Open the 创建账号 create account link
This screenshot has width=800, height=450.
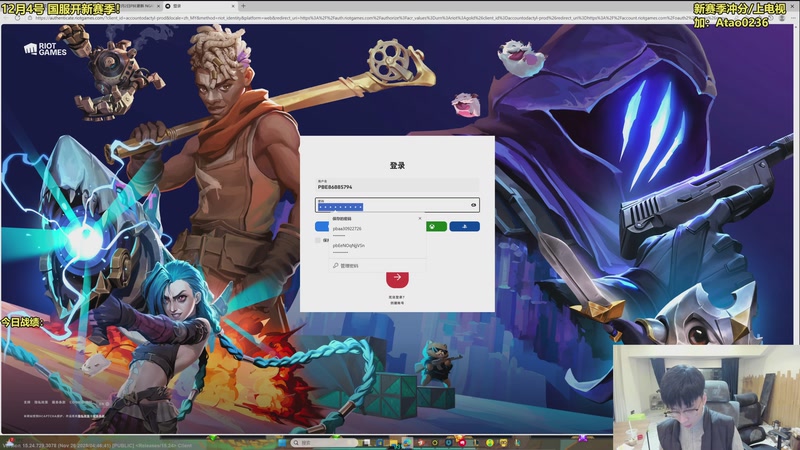point(396,303)
